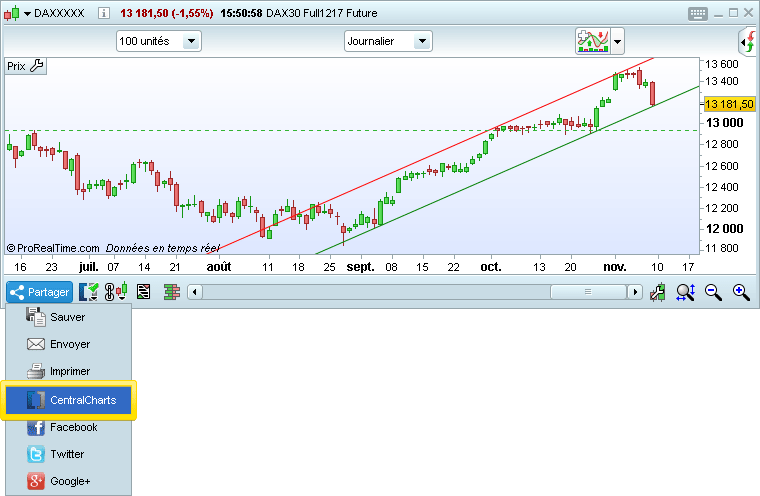Choose Sauver from the share menu
Screen dimensions: 760x496
pyautogui.click(x=67, y=317)
